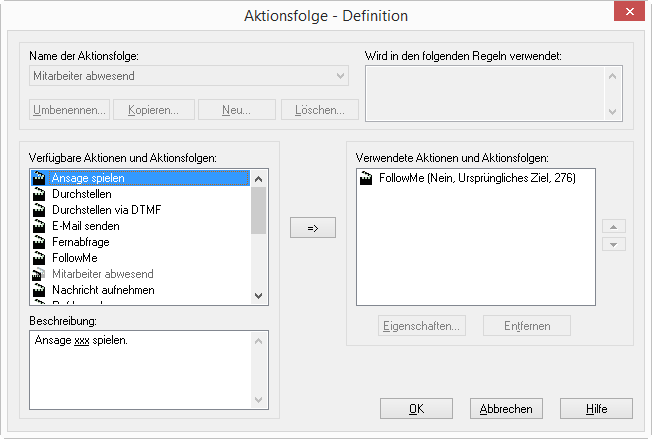Move the selected action down with the arrow

[617, 244]
